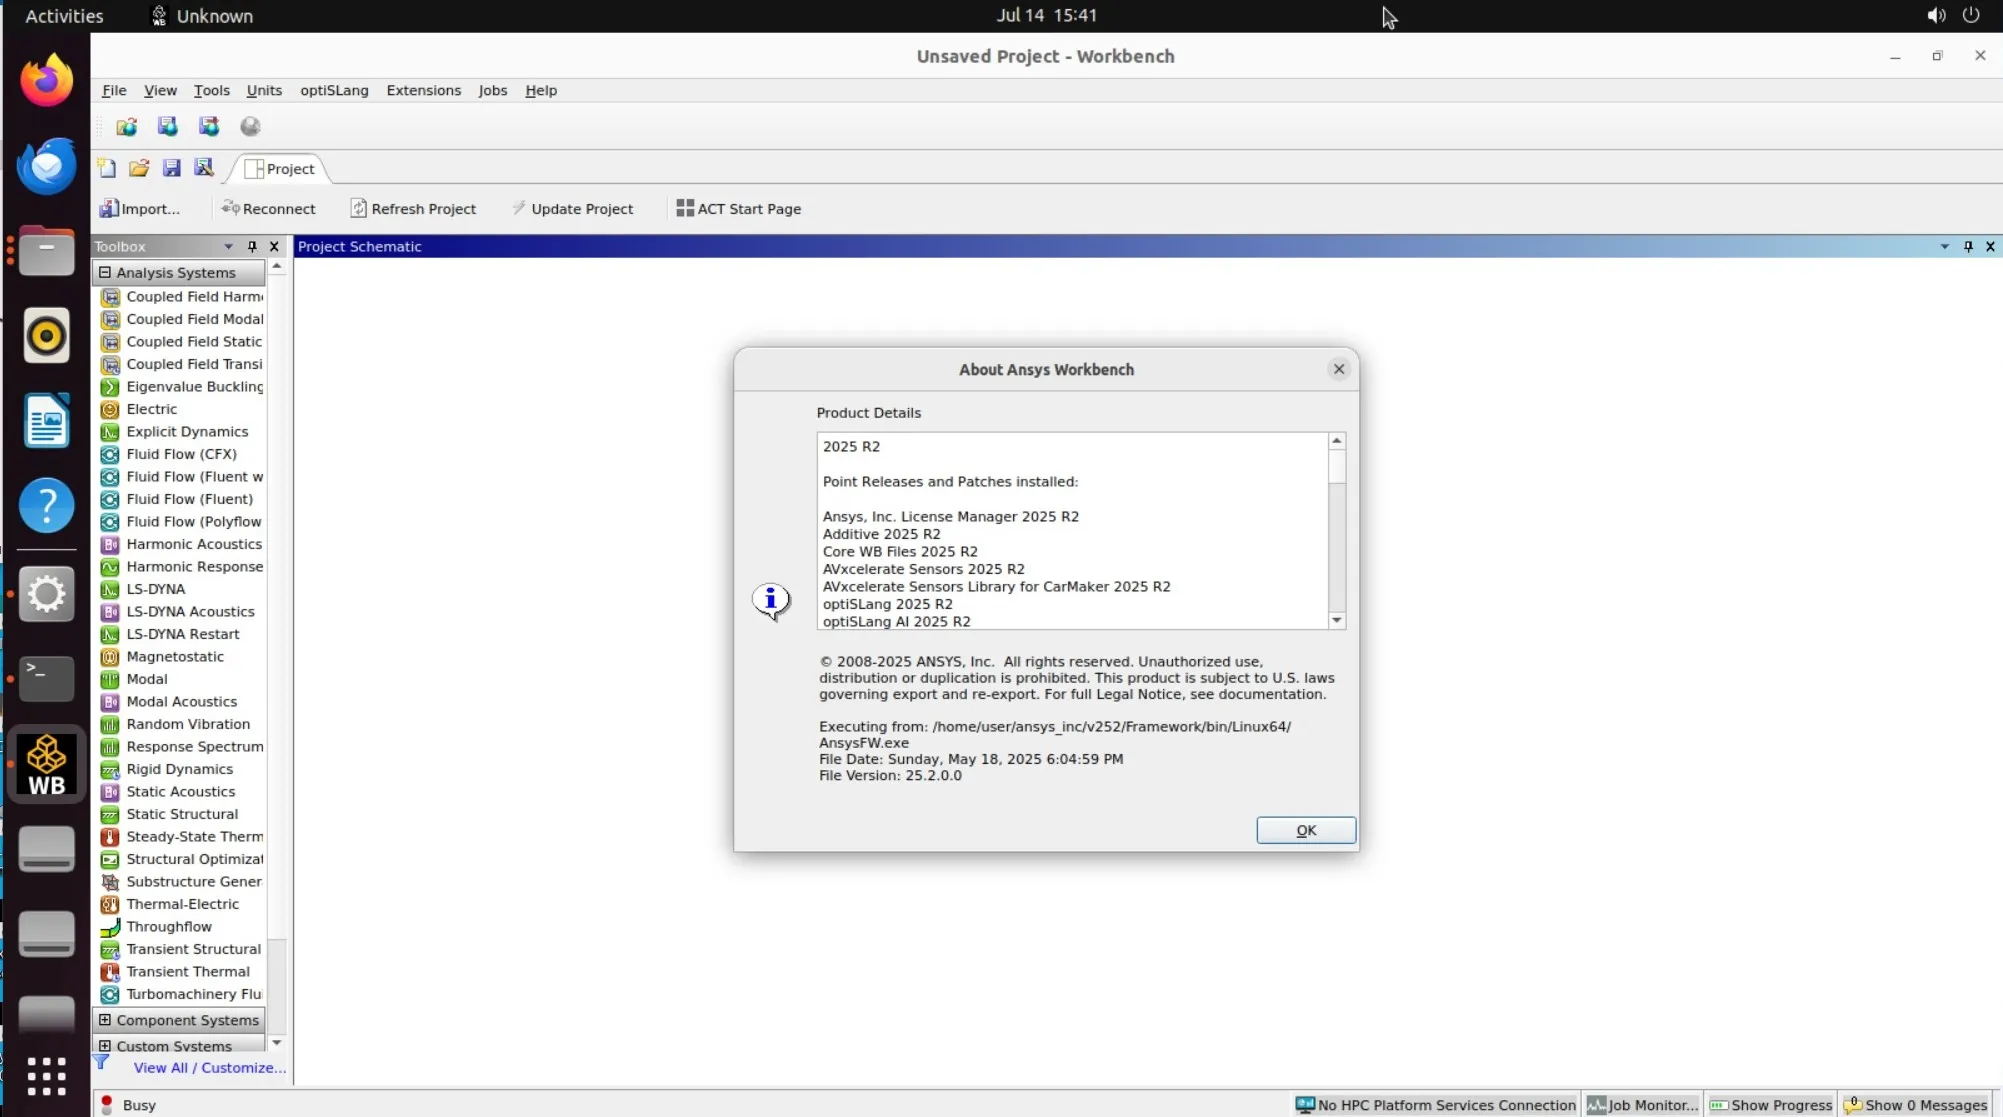
Task: Select the Modal system icon
Action: pos(110,679)
